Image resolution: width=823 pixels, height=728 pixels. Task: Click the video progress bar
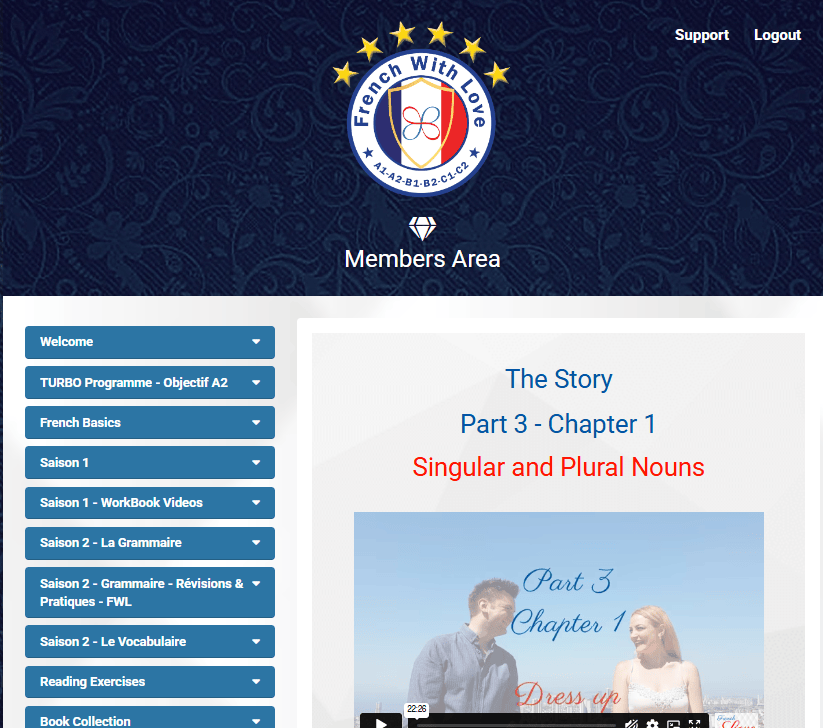516,725
